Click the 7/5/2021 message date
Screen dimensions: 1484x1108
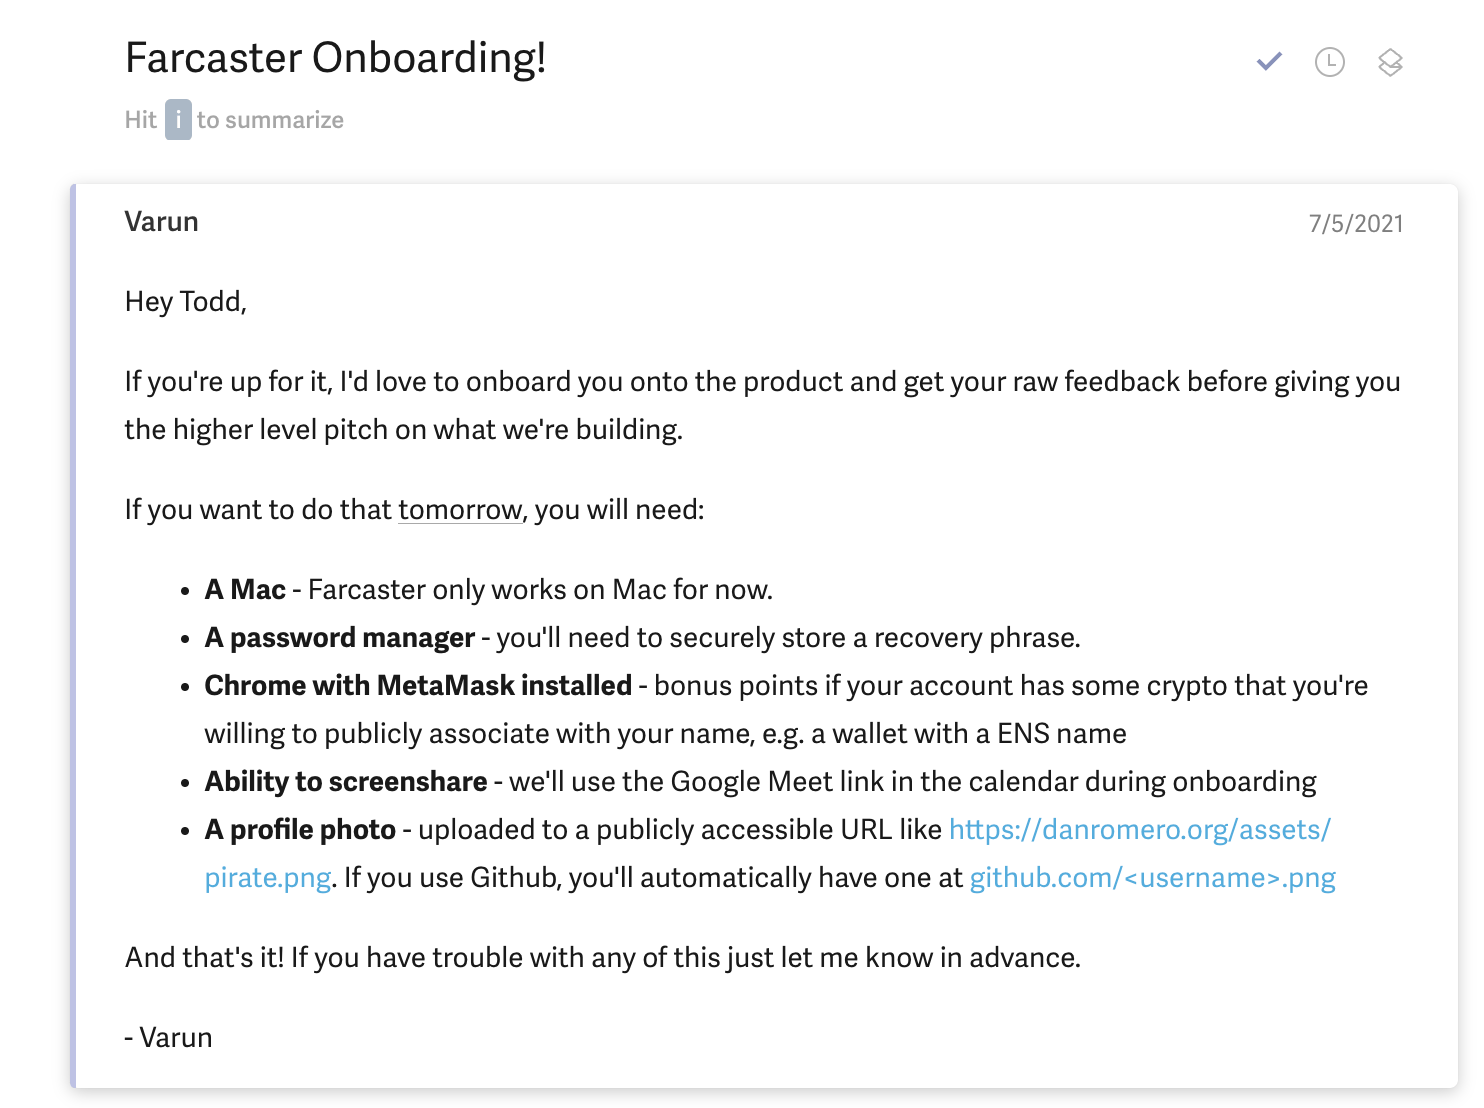pos(1355,223)
